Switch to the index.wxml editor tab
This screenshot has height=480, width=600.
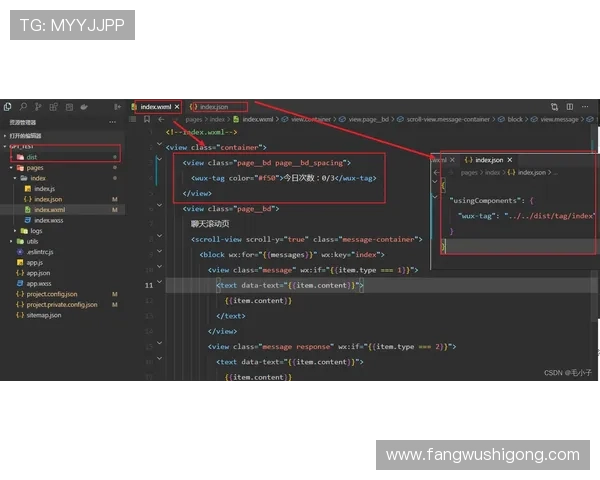point(155,106)
